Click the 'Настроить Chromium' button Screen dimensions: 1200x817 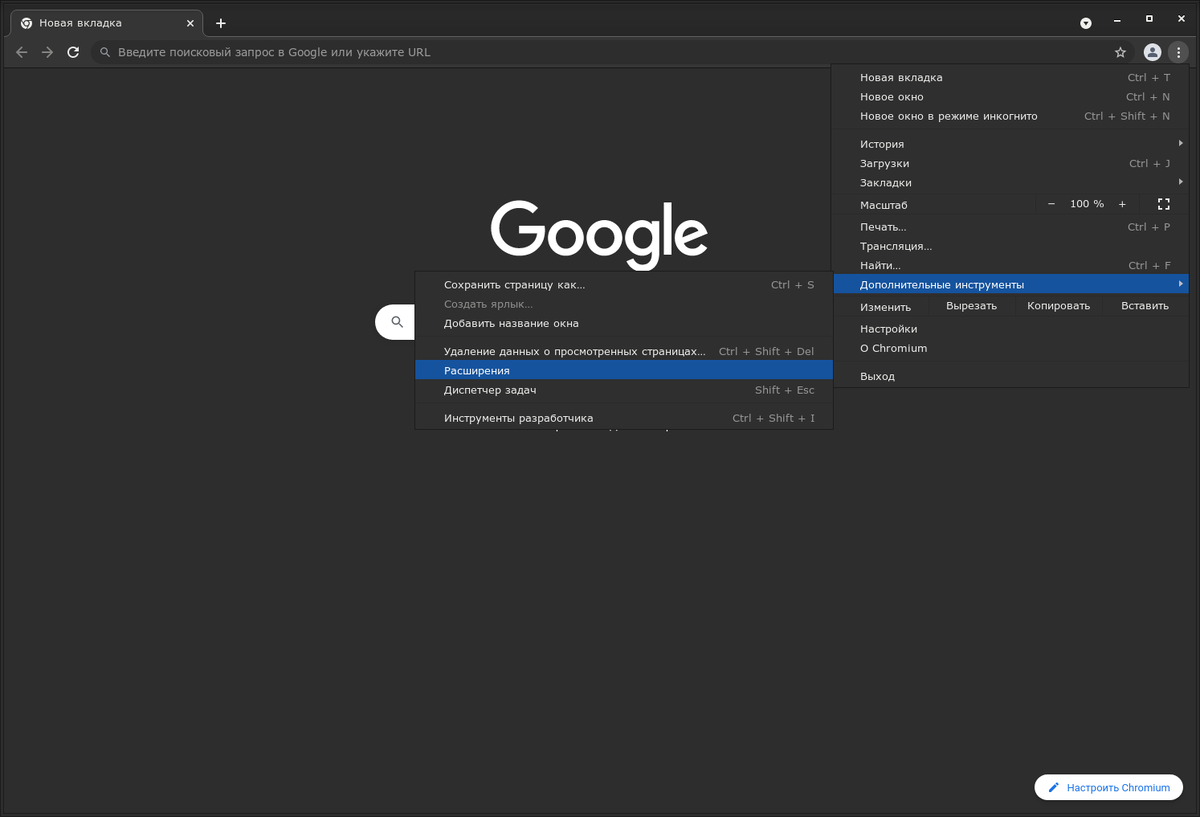click(1109, 787)
